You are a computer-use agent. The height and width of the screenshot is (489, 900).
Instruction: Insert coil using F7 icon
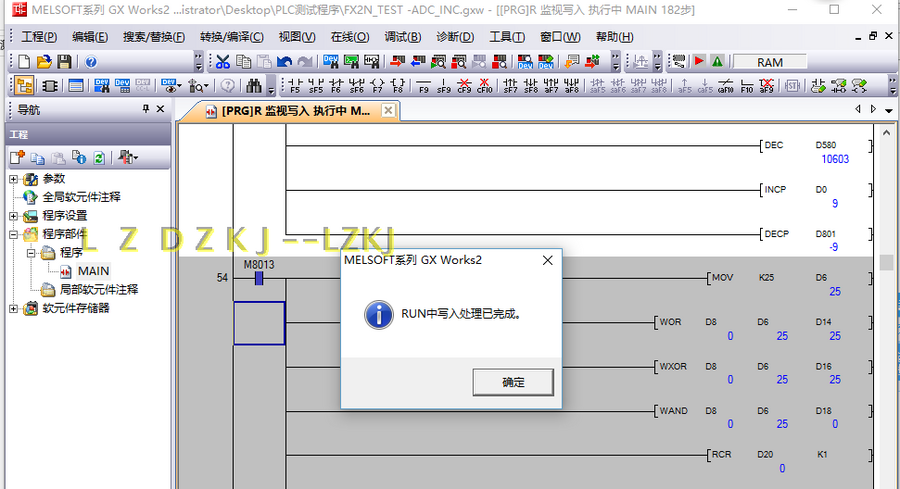click(x=377, y=86)
